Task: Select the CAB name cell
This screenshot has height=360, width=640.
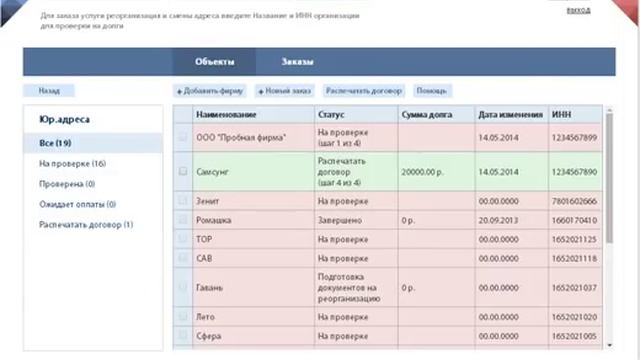Action: 253,258
